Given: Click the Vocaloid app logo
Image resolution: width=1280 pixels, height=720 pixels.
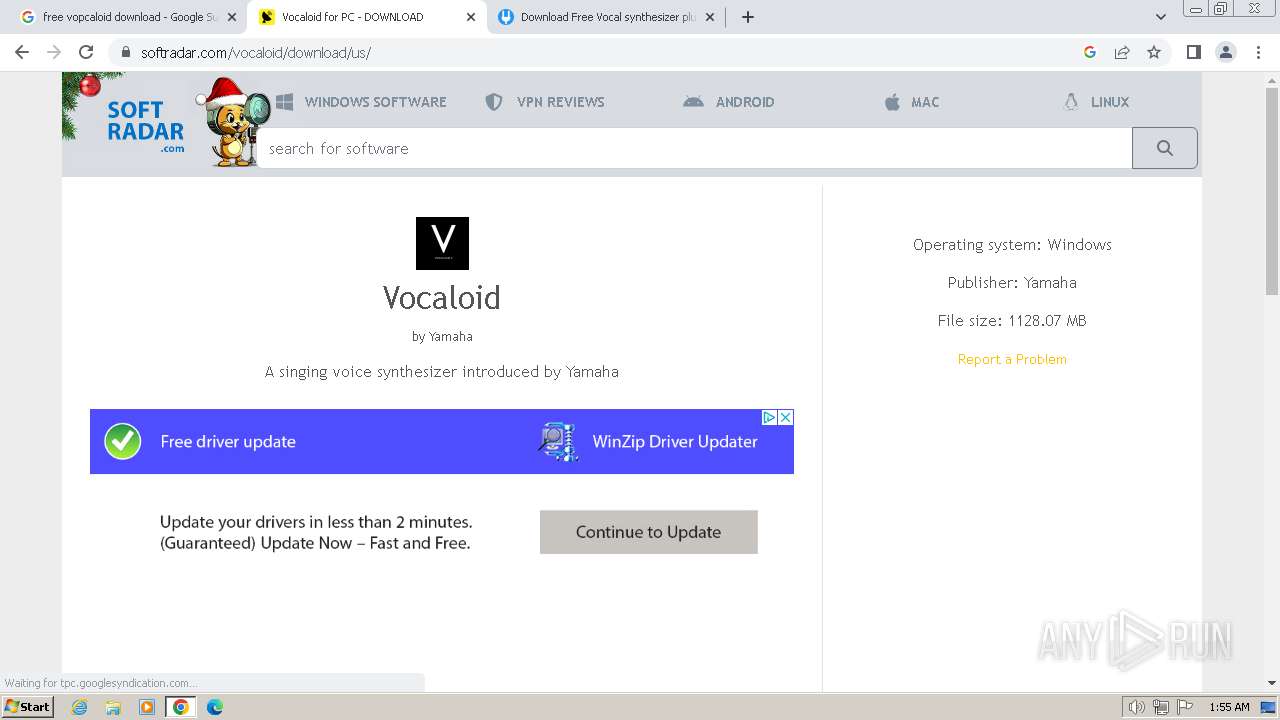Looking at the screenshot, I should 442,243.
